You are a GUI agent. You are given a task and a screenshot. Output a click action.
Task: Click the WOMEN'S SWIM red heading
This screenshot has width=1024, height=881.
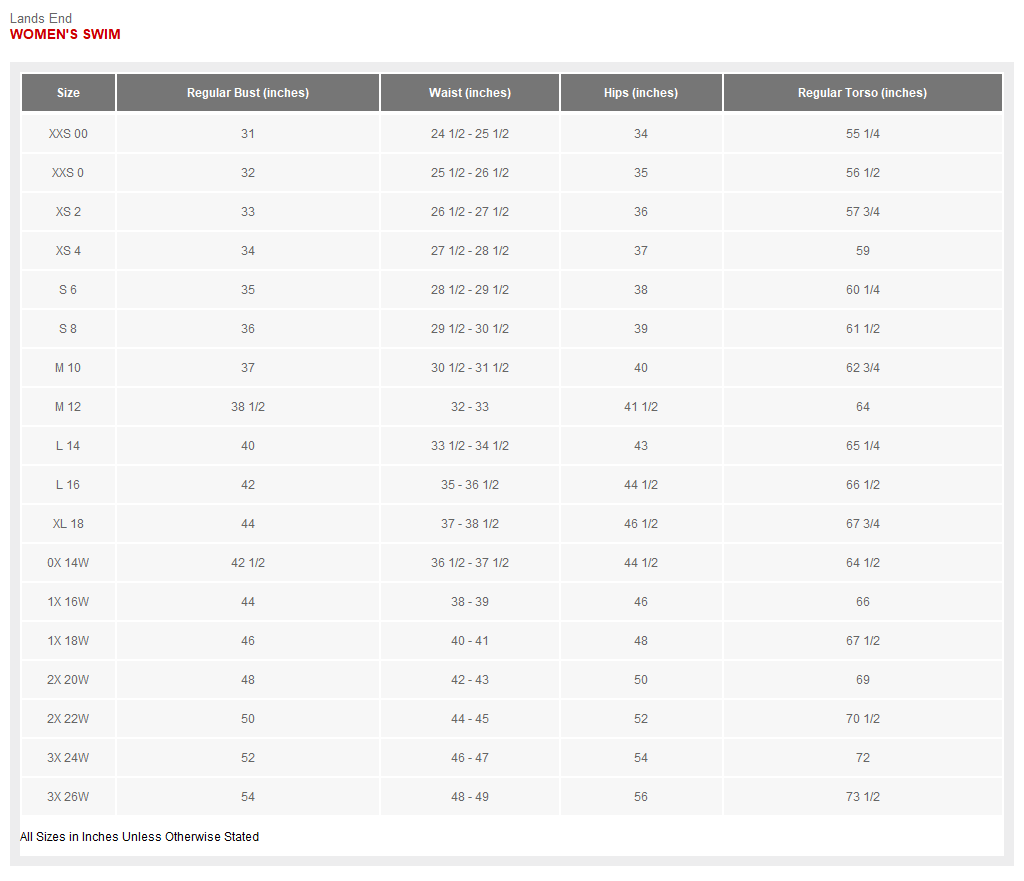pos(65,34)
